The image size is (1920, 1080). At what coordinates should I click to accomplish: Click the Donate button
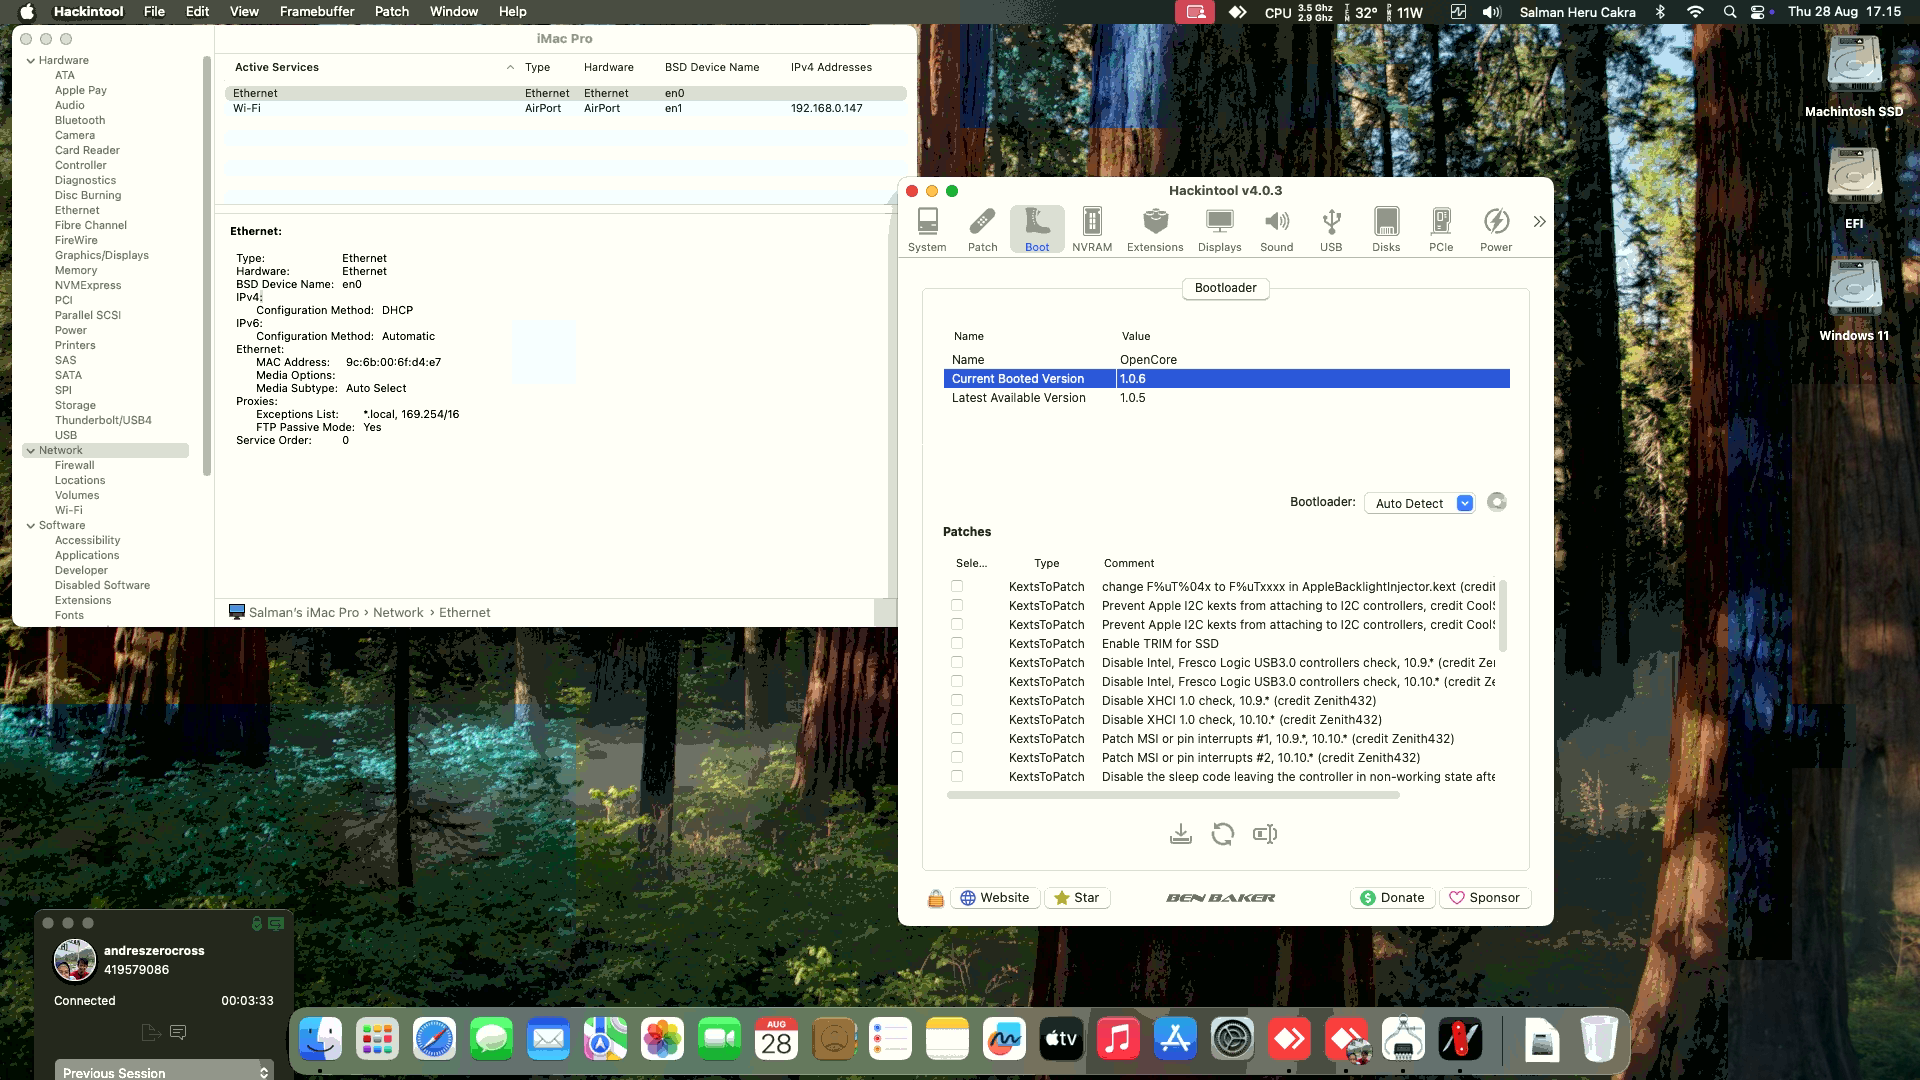pyautogui.click(x=1392, y=898)
